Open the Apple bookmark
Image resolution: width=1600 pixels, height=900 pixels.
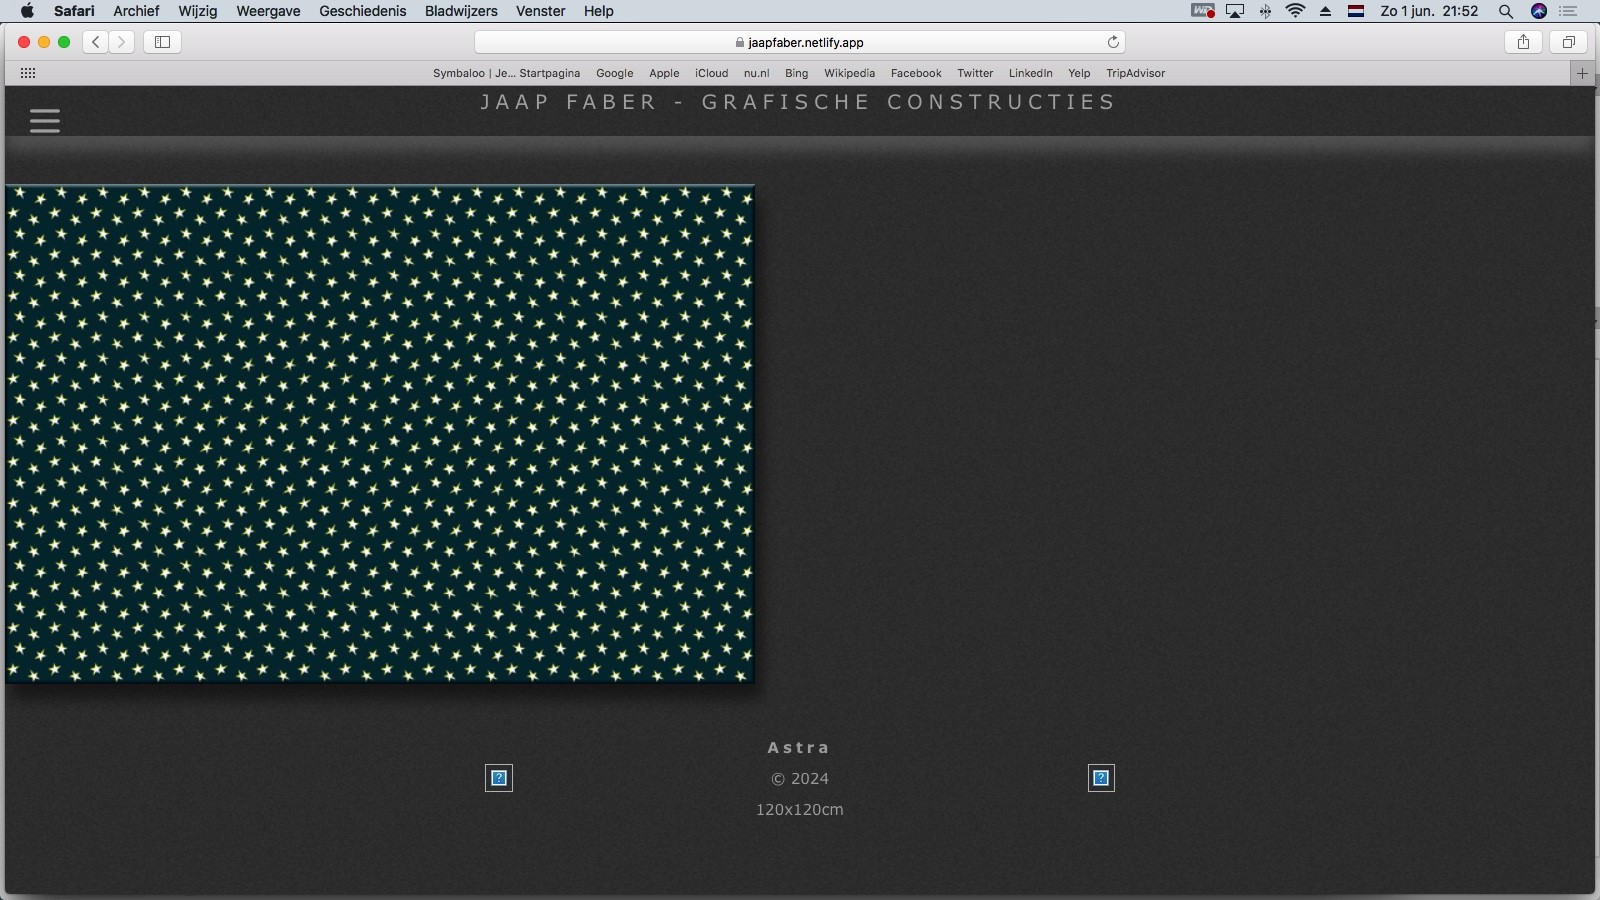(664, 73)
